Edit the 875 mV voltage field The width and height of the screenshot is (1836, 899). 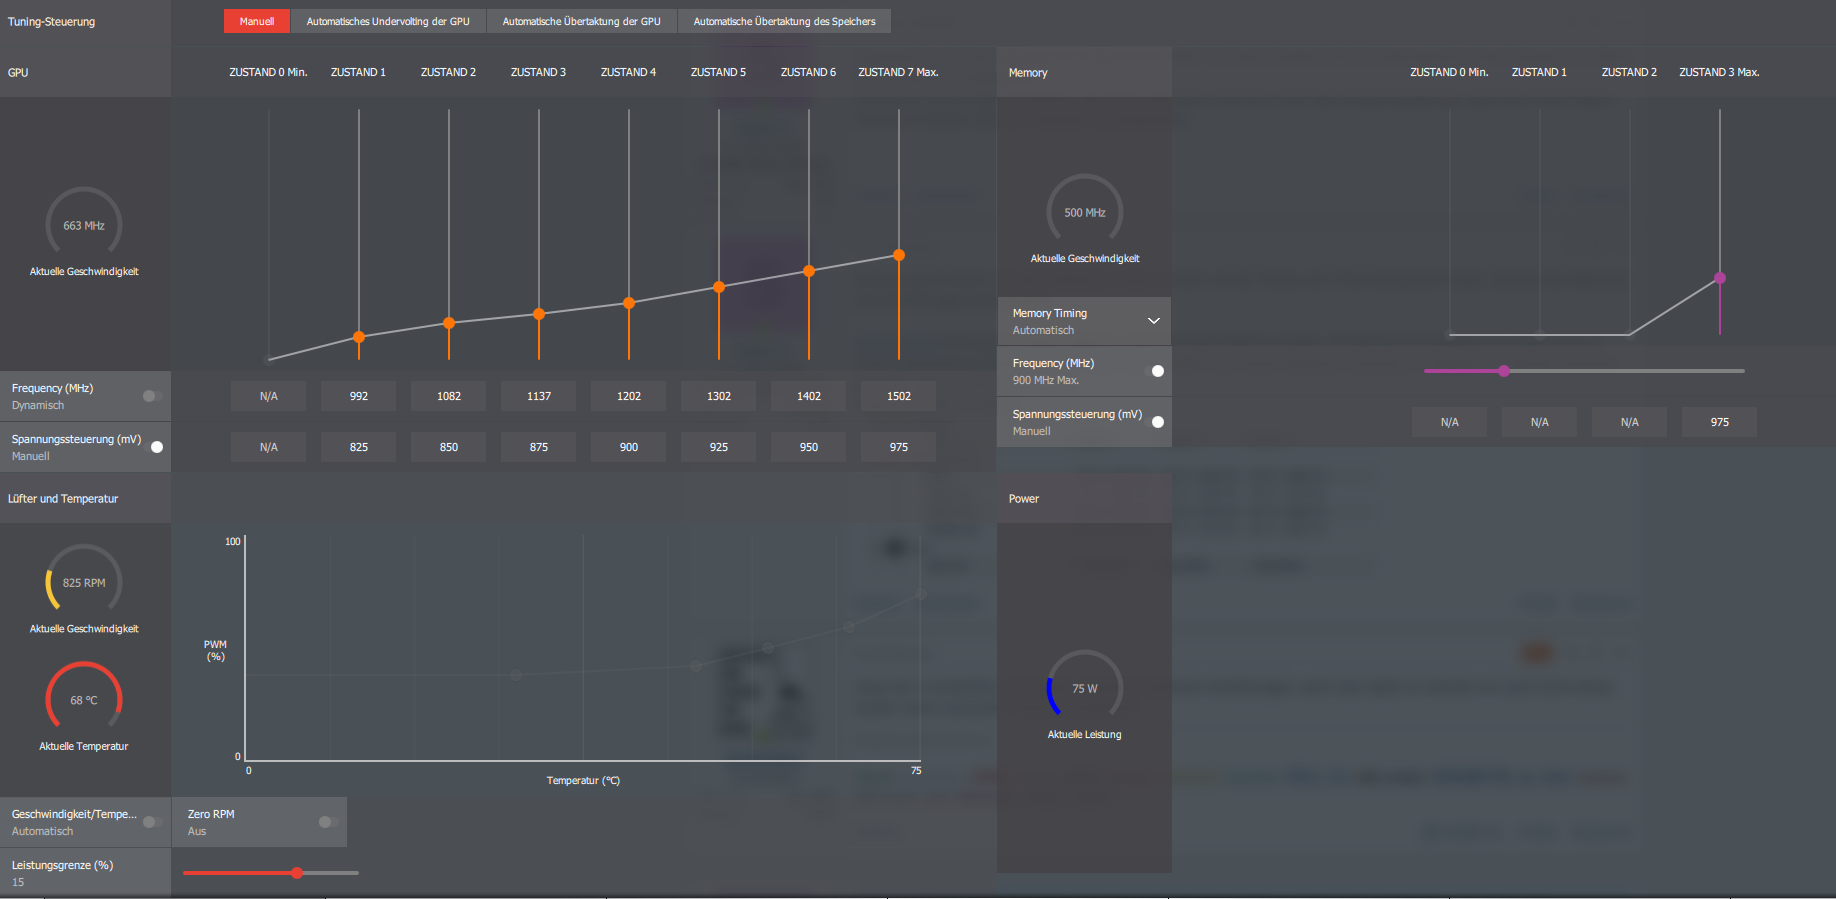(539, 447)
